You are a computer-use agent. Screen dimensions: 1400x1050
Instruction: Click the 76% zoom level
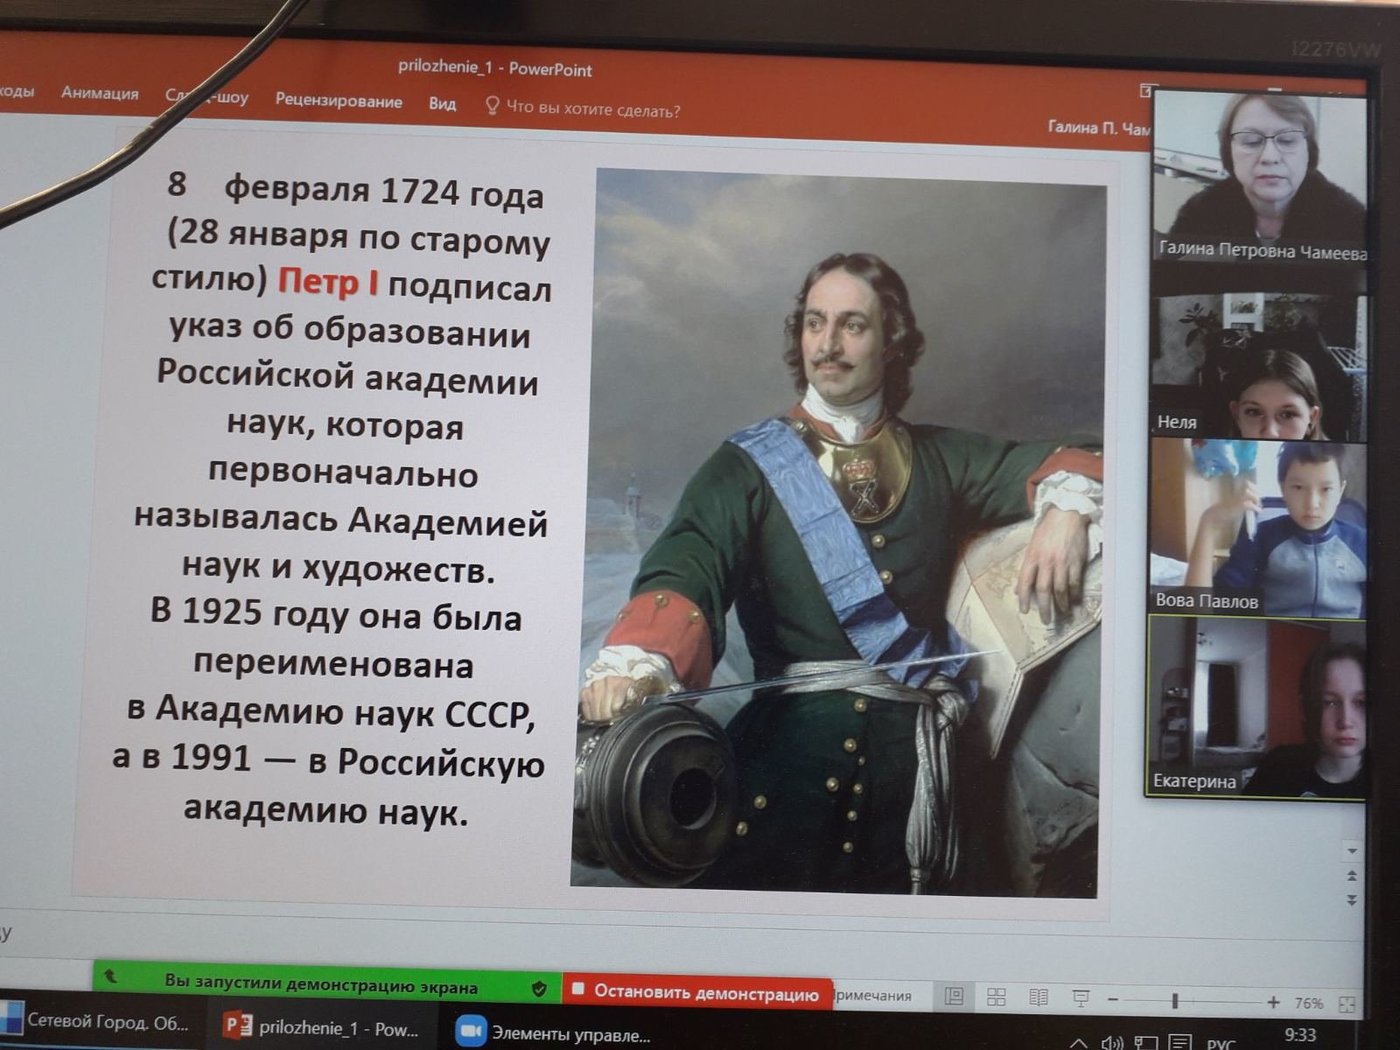[x=1309, y=1002]
